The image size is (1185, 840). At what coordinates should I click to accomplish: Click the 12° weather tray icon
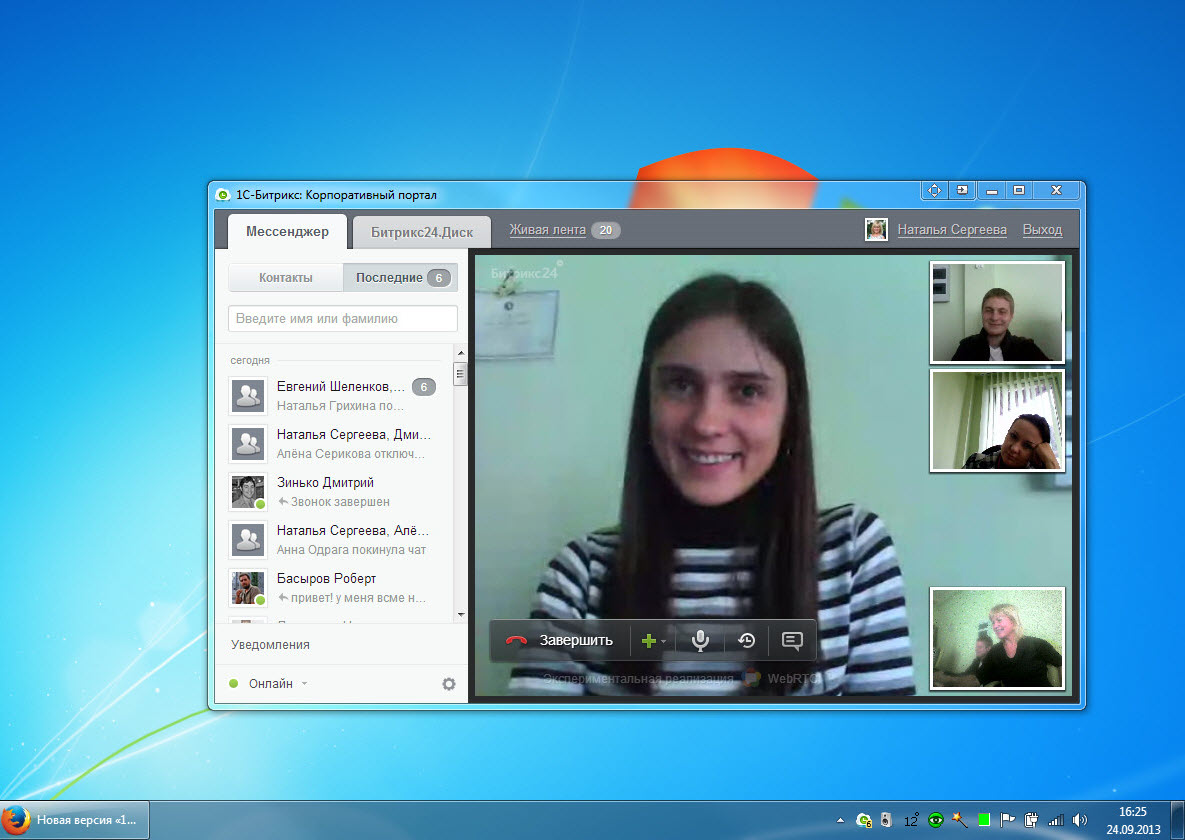click(x=911, y=820)
